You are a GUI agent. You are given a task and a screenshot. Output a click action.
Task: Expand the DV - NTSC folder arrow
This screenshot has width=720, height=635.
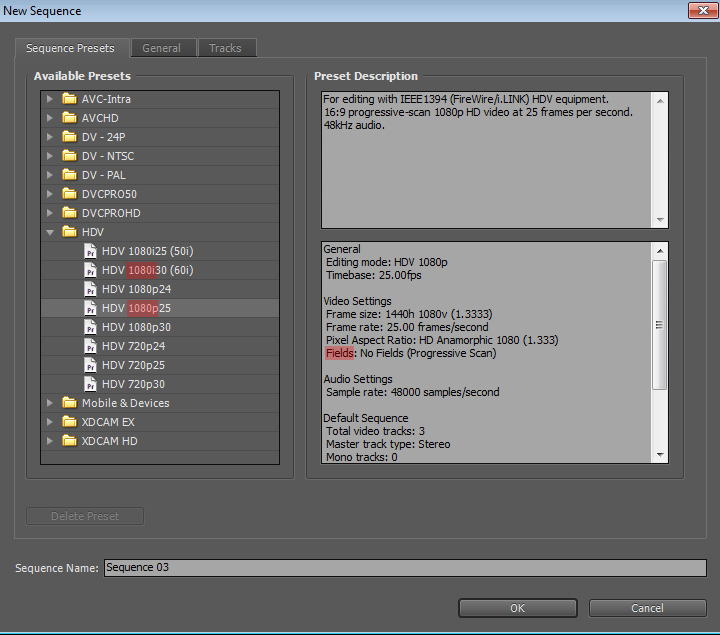(50, 156)
